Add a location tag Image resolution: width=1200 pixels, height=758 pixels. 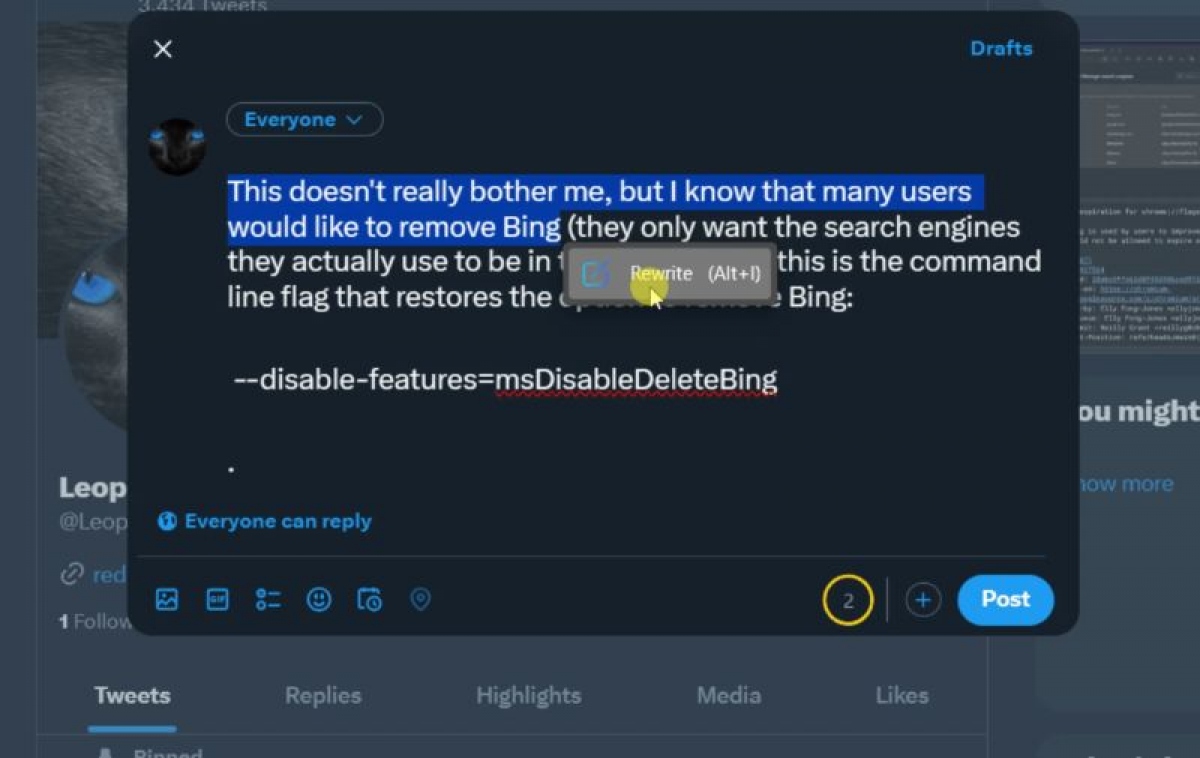[x=420, y=599]
